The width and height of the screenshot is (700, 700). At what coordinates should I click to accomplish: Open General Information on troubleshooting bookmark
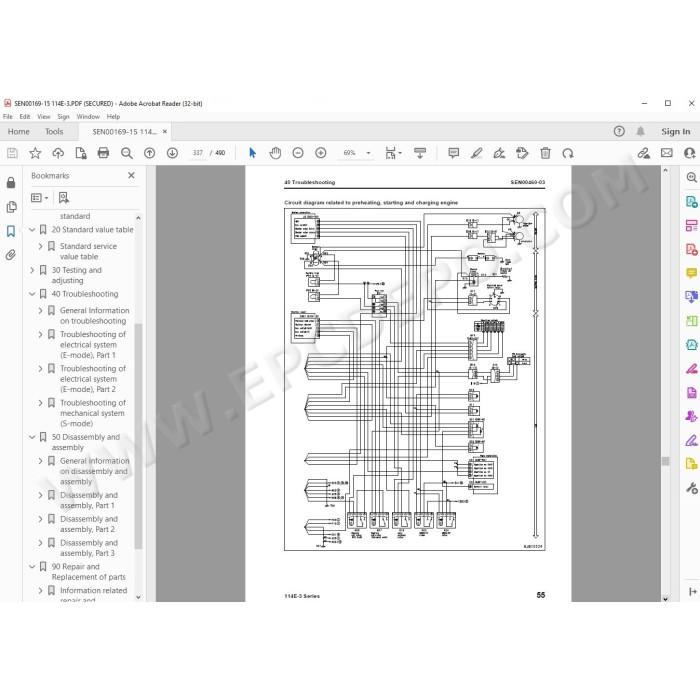pos(94,316)
